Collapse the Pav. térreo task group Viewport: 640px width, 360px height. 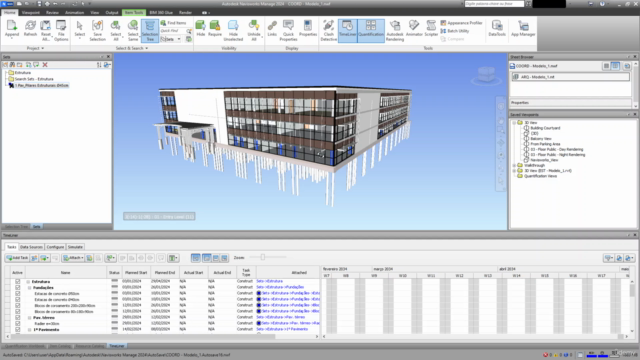click(x=29, y=318)
